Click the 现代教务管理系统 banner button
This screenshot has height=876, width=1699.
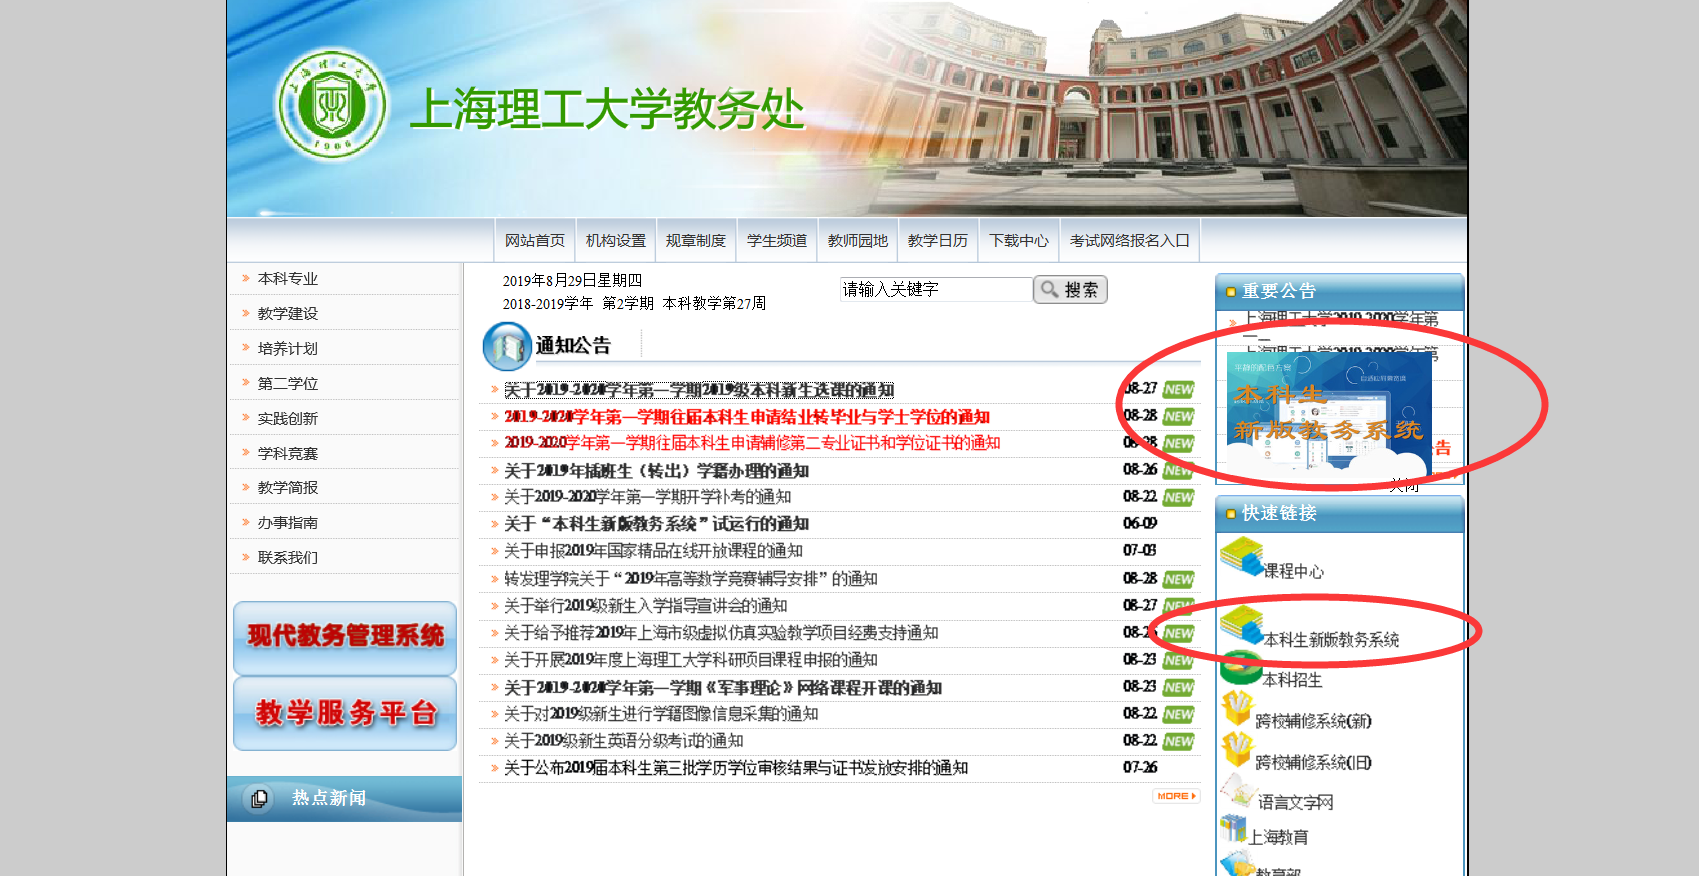(x=345, y=637)
